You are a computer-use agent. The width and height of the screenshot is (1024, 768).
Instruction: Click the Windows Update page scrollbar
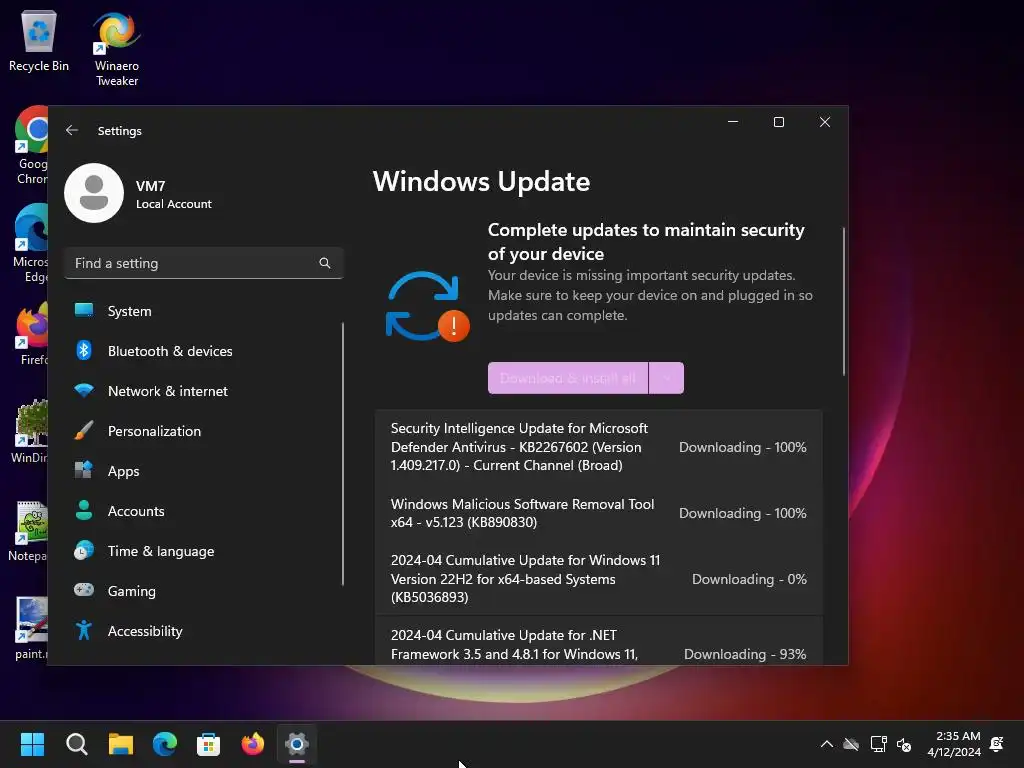(x=843, y=302)
